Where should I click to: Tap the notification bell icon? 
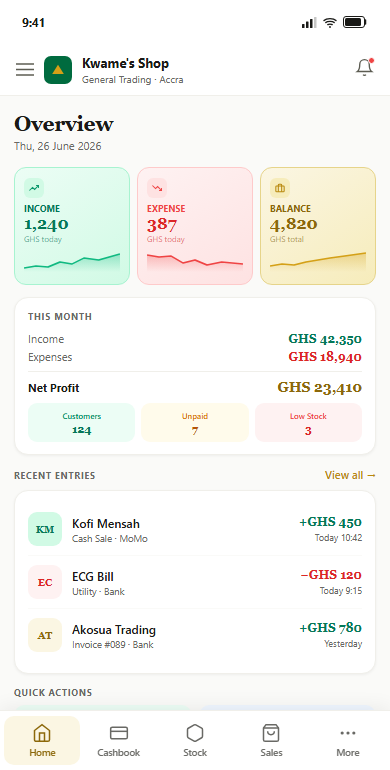tap(364, 68)
